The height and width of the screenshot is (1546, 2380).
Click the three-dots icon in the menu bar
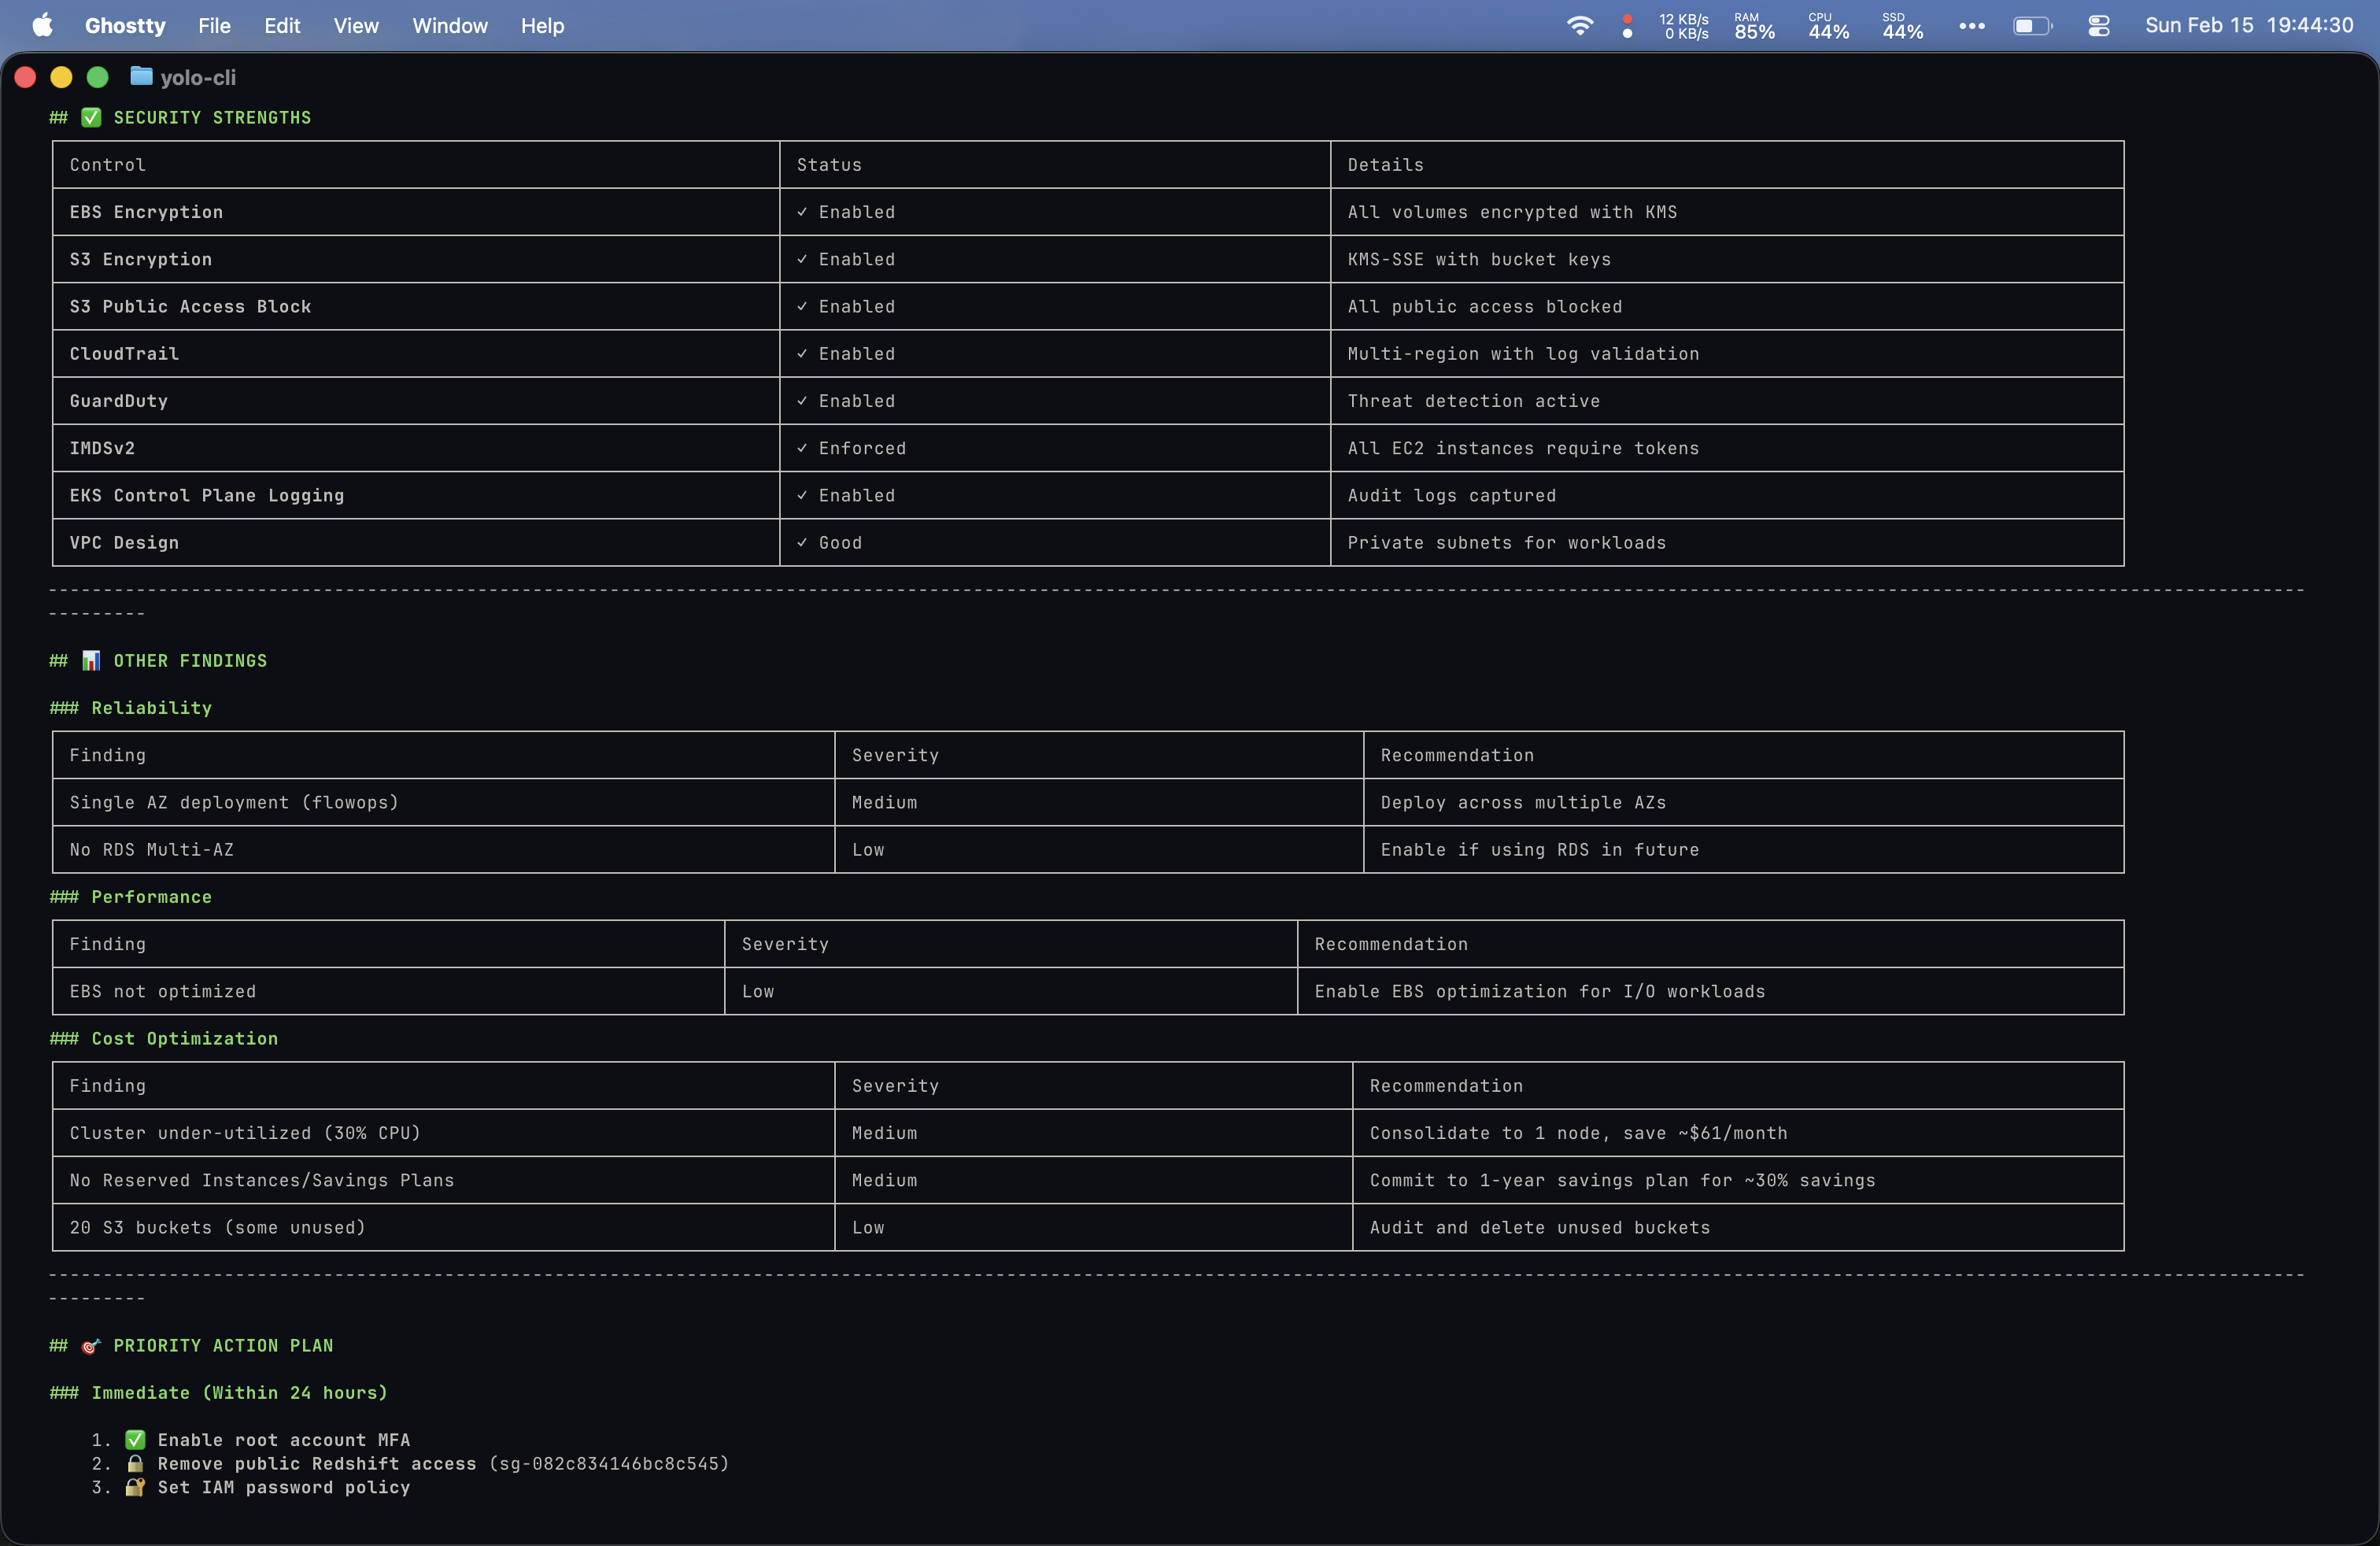click(1972, 25)
